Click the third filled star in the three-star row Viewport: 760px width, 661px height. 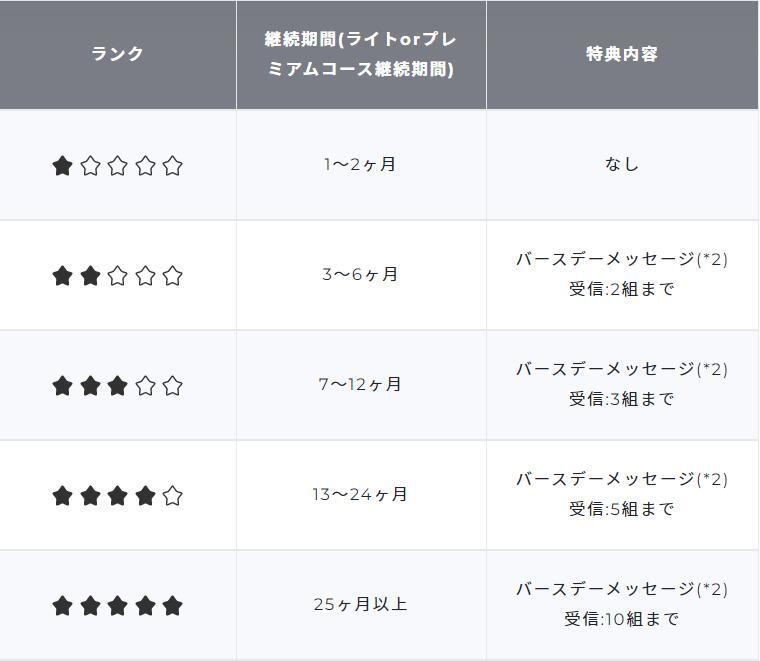coord(118,386)
